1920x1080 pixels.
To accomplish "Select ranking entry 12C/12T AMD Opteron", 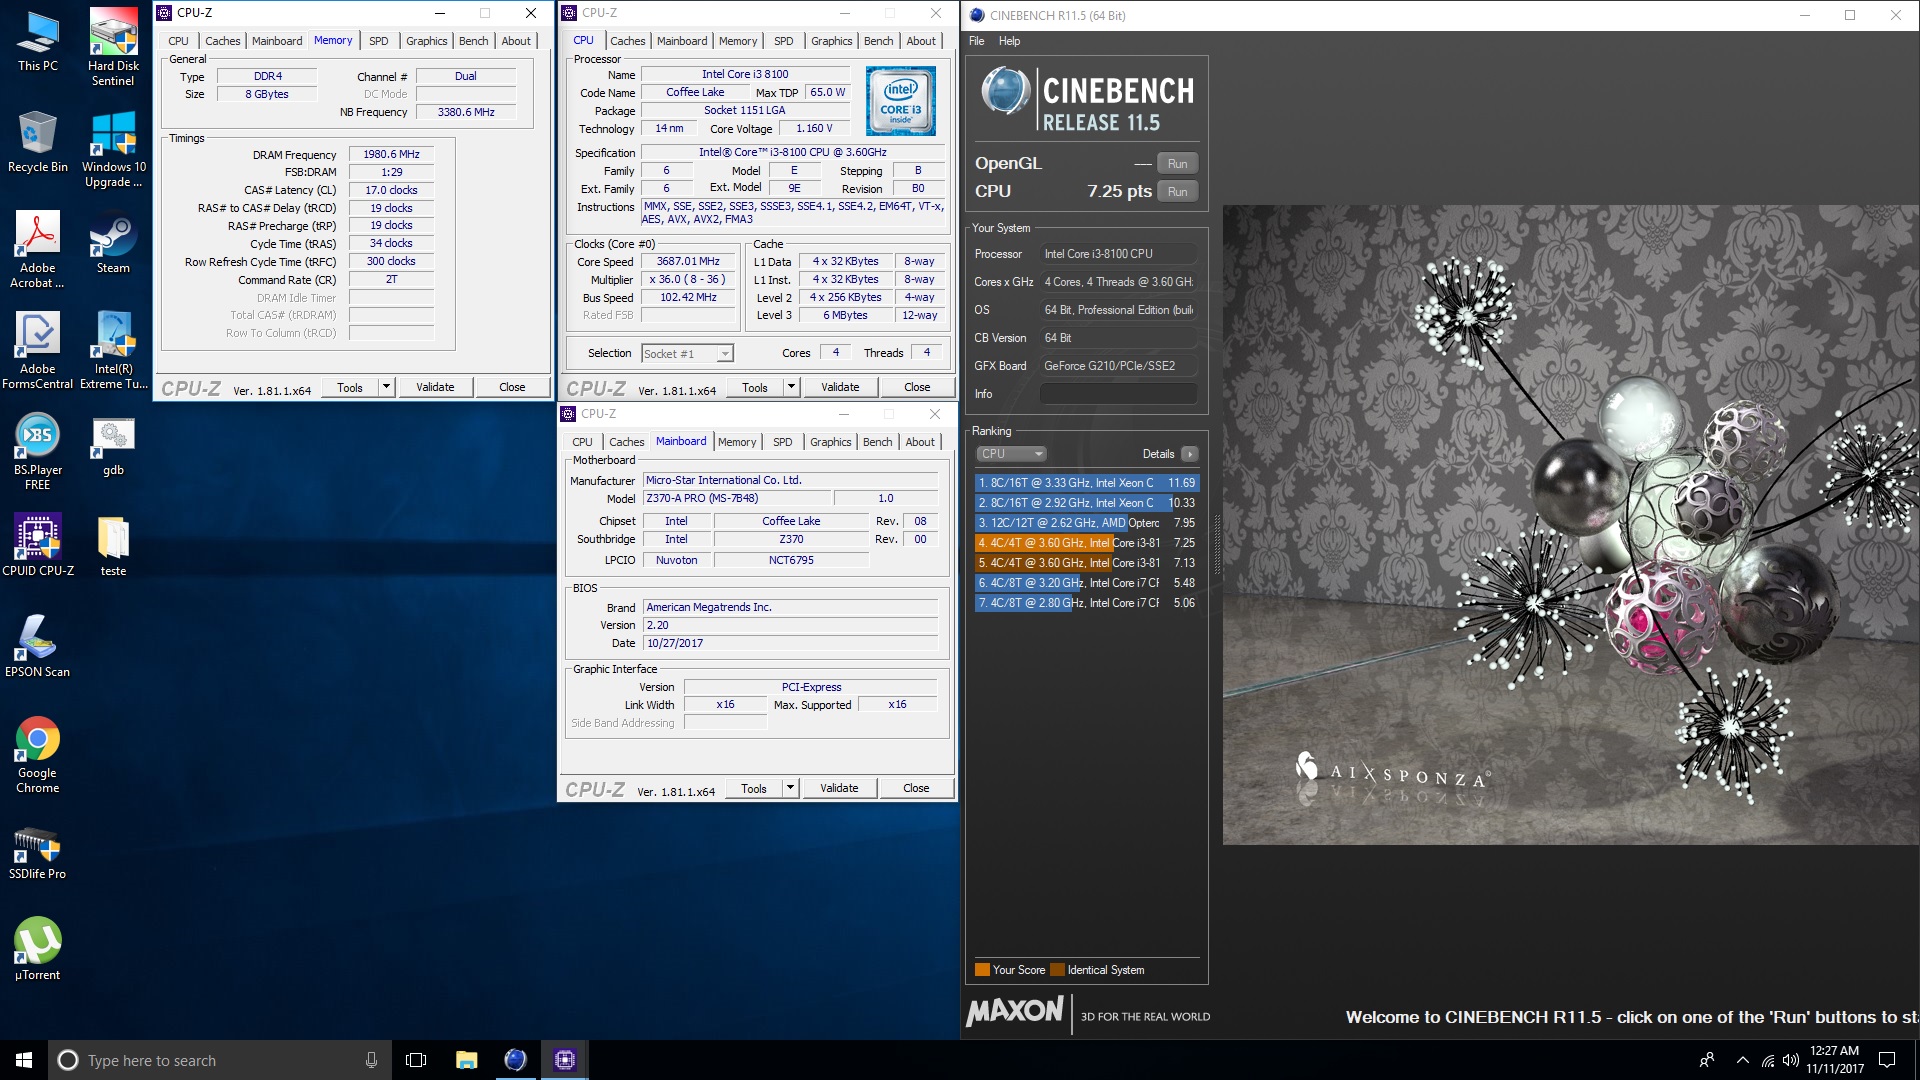I will click(x=1086, y=523).
